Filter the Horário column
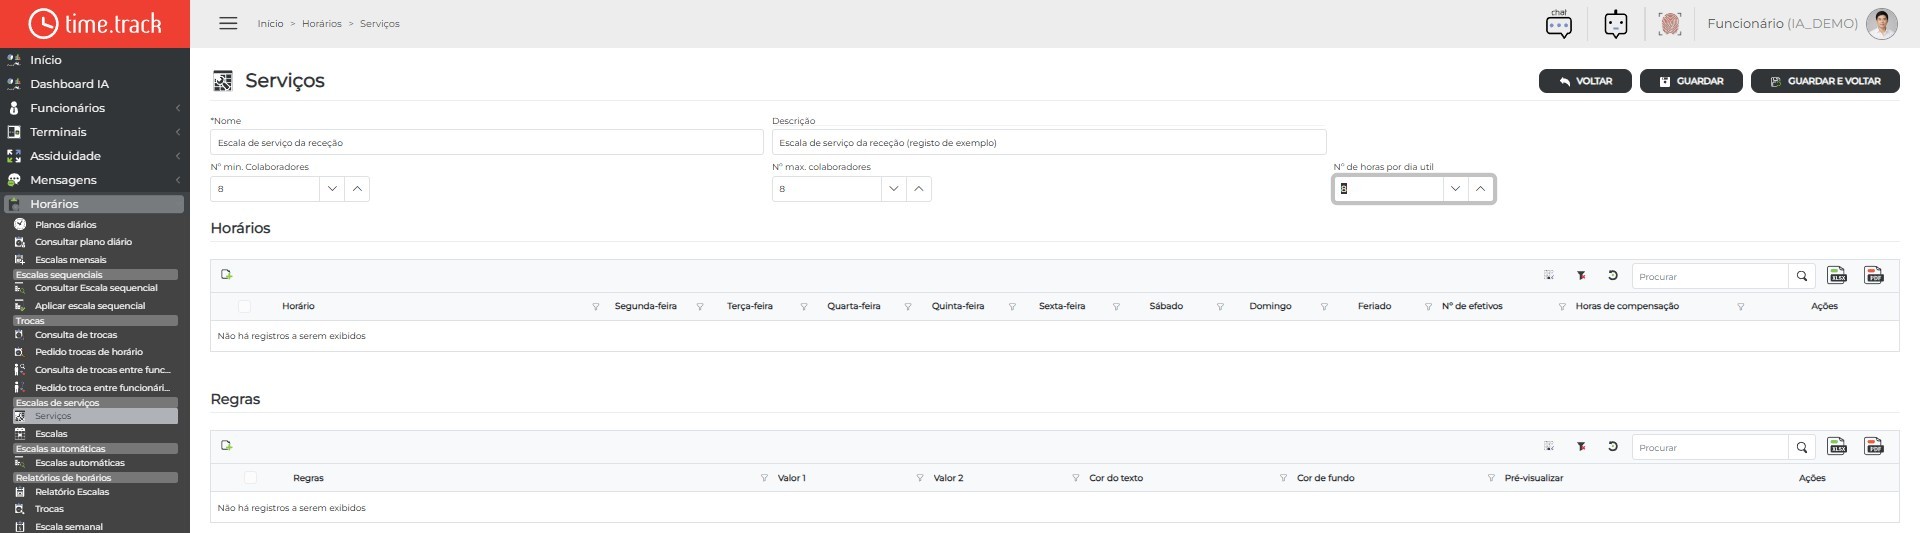Image resolution: width=1920 pixels, height=533 pixels. pyautogui.click(x=596, y=307)
